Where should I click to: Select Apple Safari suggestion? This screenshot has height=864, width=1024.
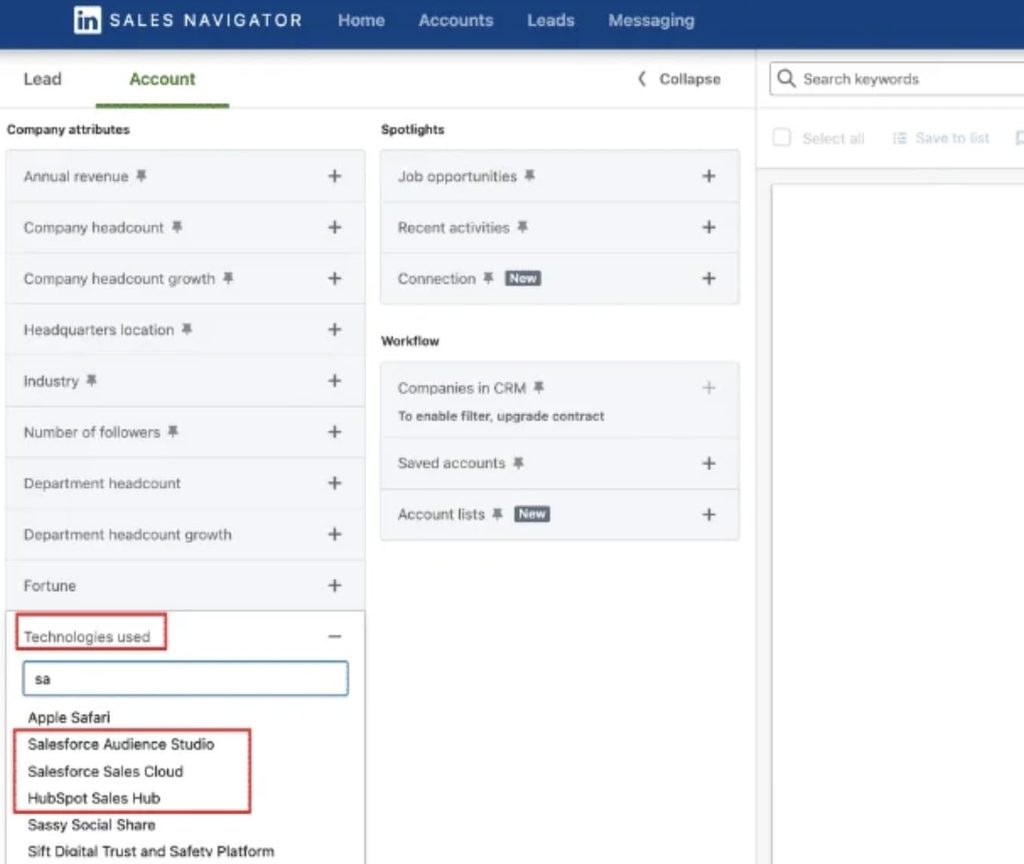(69, 717)
